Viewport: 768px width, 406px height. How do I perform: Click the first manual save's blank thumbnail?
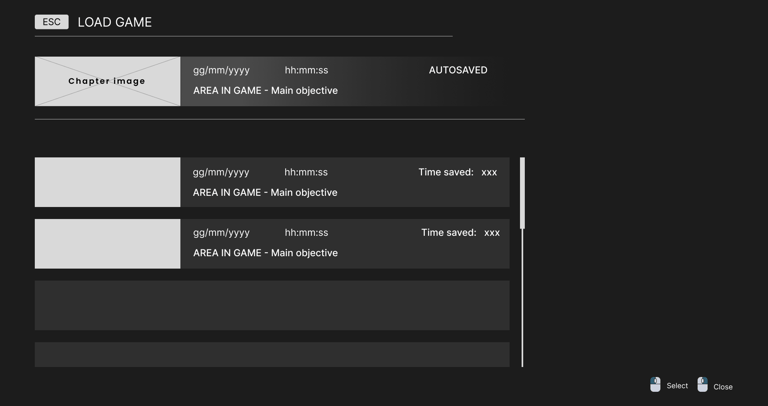(x=107, y=182)
